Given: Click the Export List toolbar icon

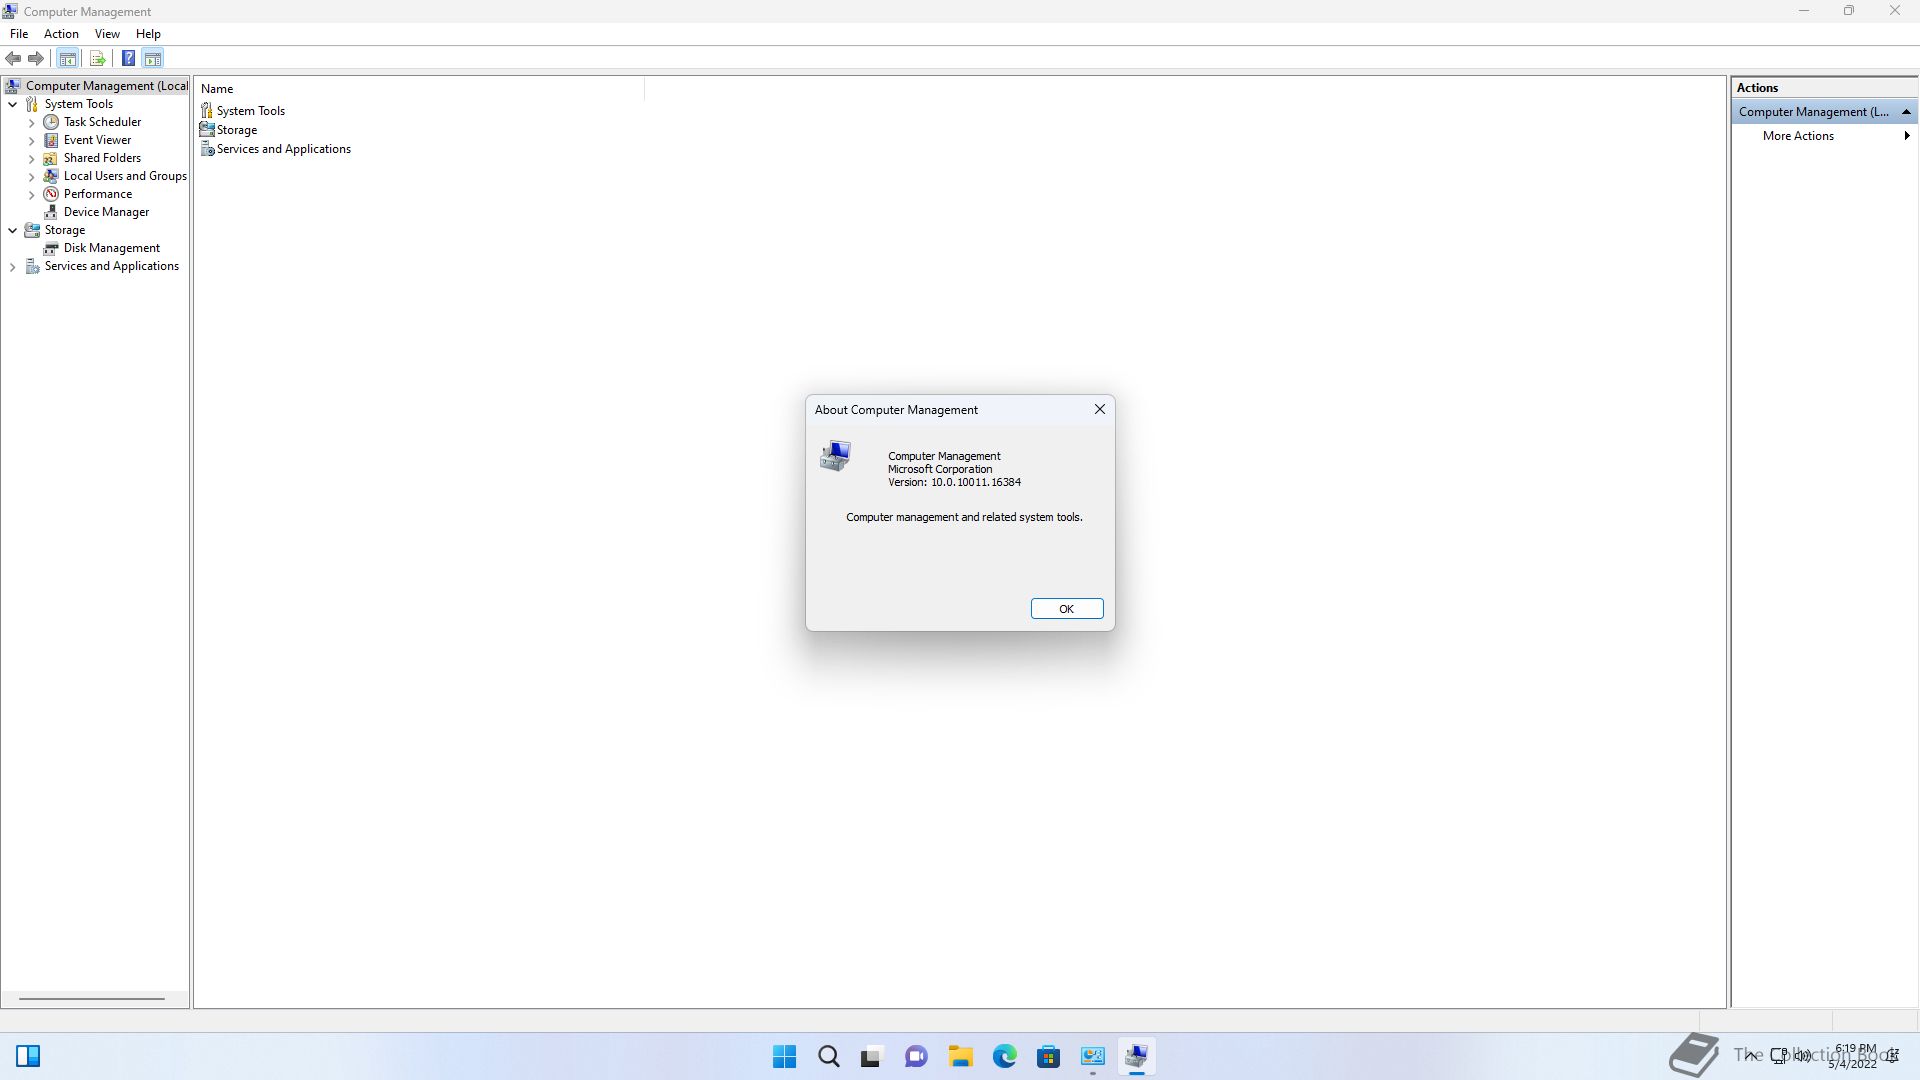Looking at the screenshot, I should click(98, 58).
